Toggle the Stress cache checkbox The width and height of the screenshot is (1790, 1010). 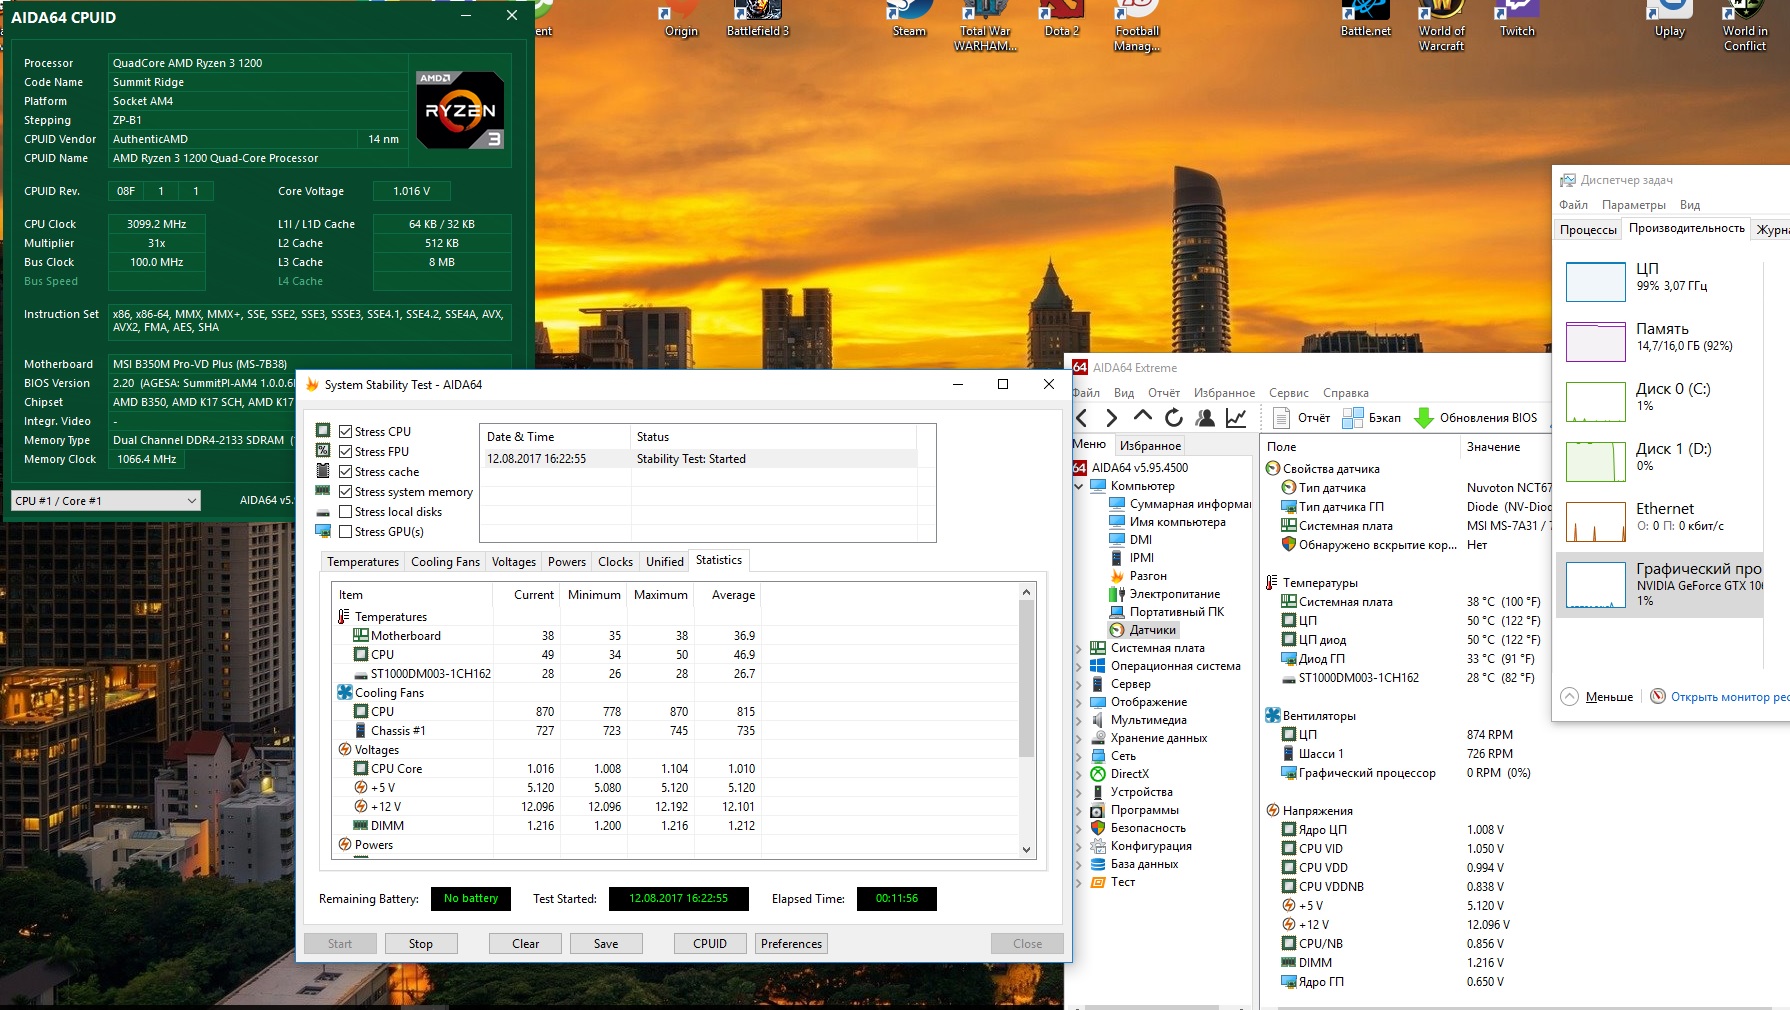tap(345, 472)
